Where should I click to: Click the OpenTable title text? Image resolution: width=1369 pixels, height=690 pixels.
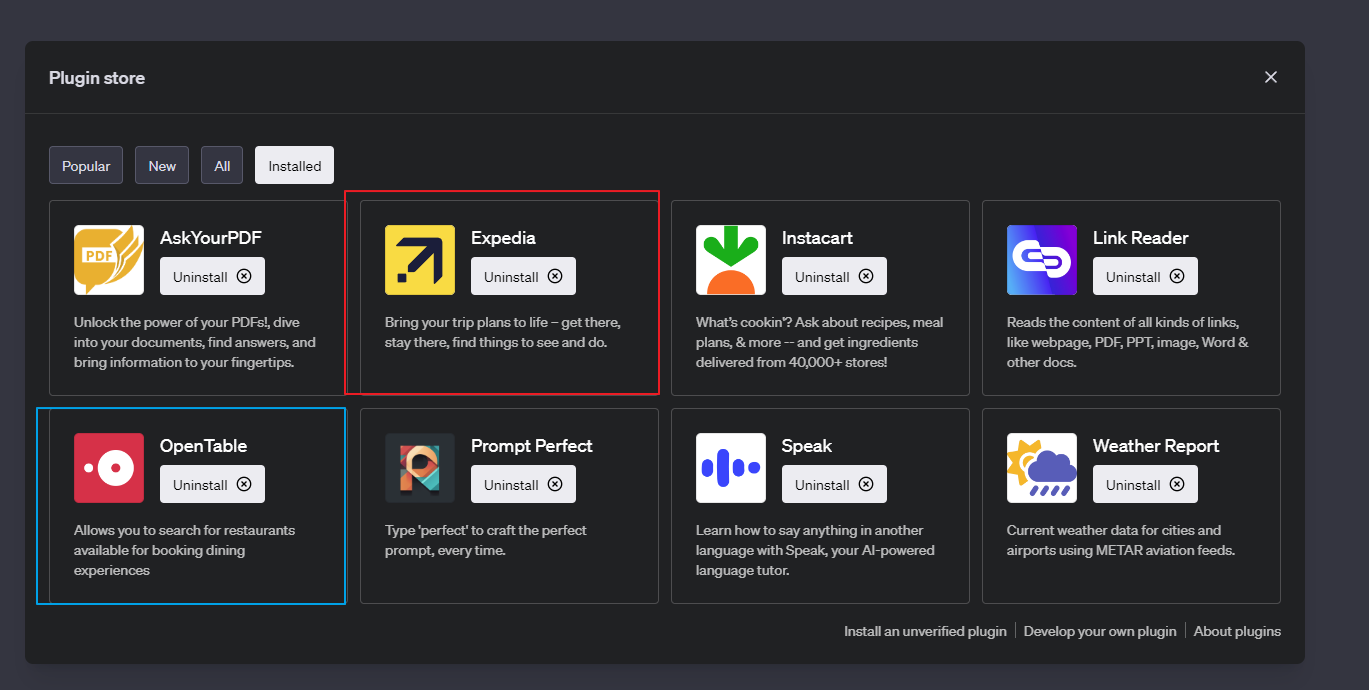[203, 446]
